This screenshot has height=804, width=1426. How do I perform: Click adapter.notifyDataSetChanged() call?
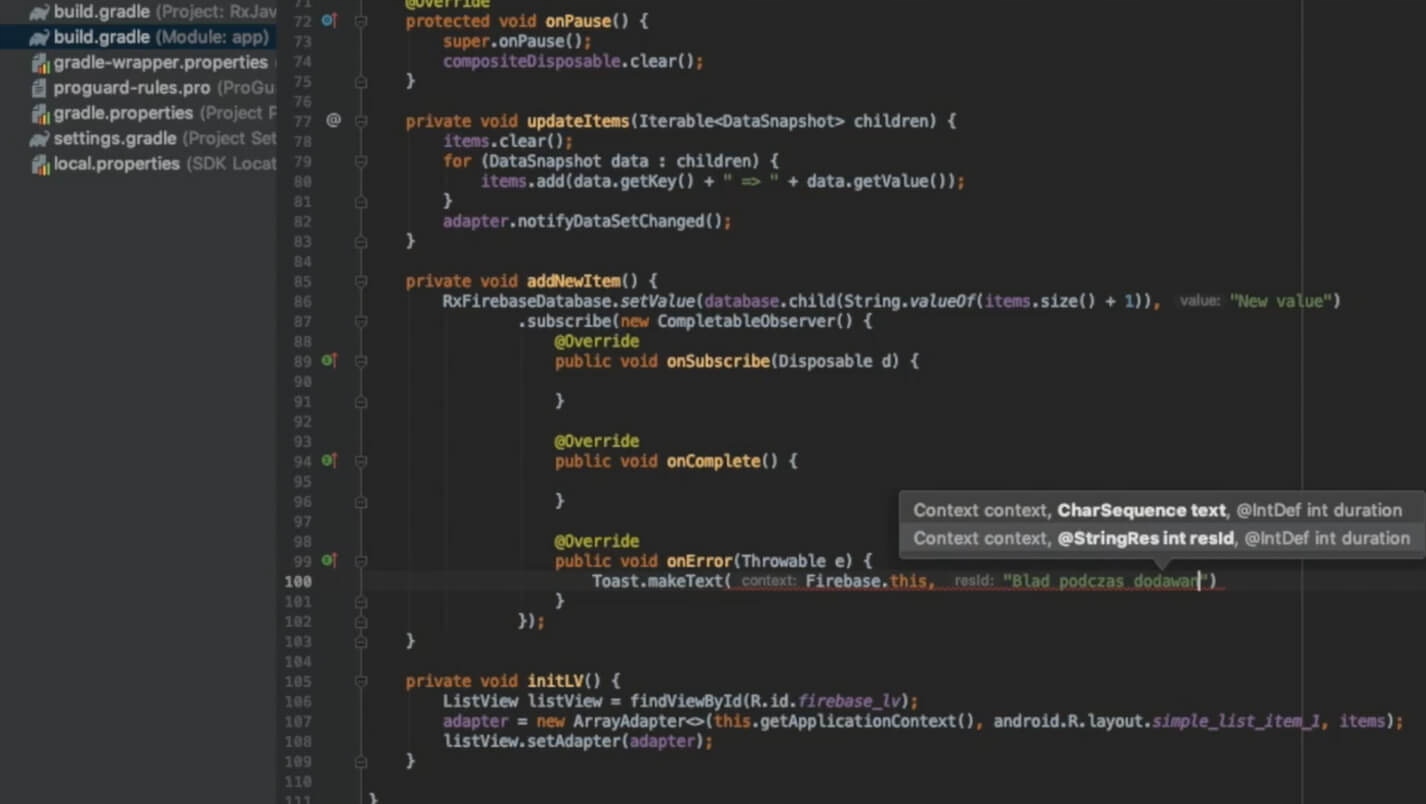pyautogui.click(x=587, y=221)
